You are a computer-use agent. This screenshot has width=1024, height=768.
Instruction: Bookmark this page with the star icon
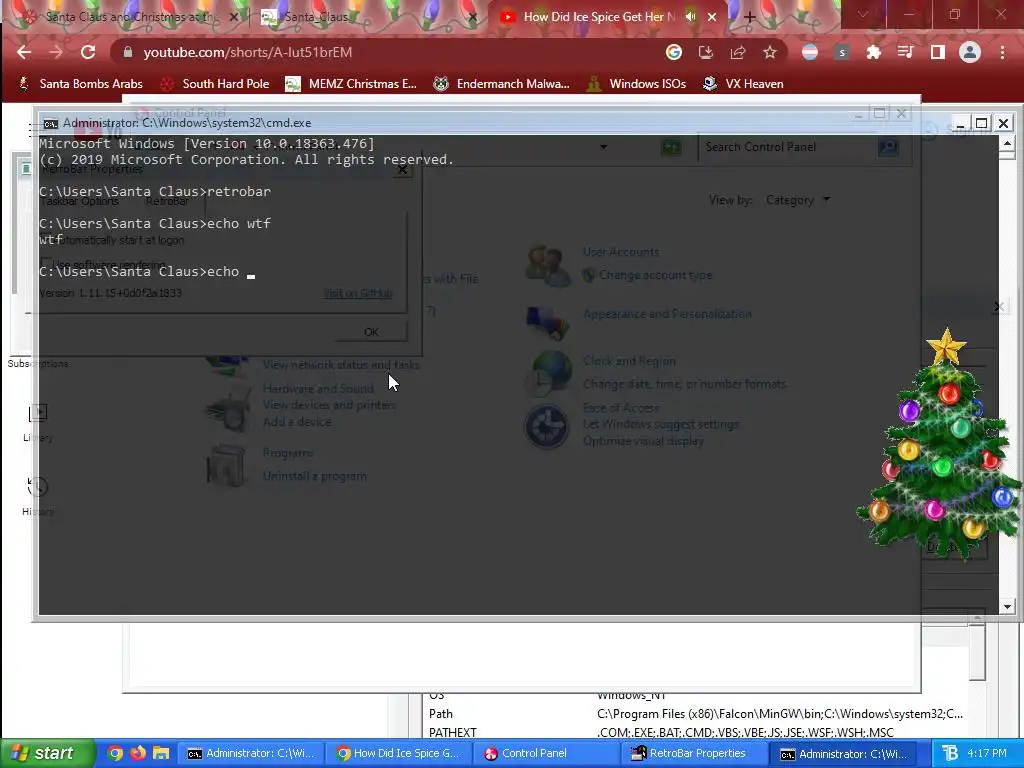[770, 52]
